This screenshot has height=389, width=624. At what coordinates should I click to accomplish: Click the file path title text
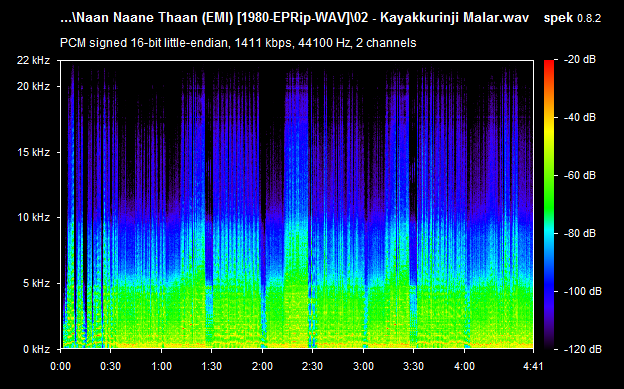pyautogui.click(x=294, y=18)
